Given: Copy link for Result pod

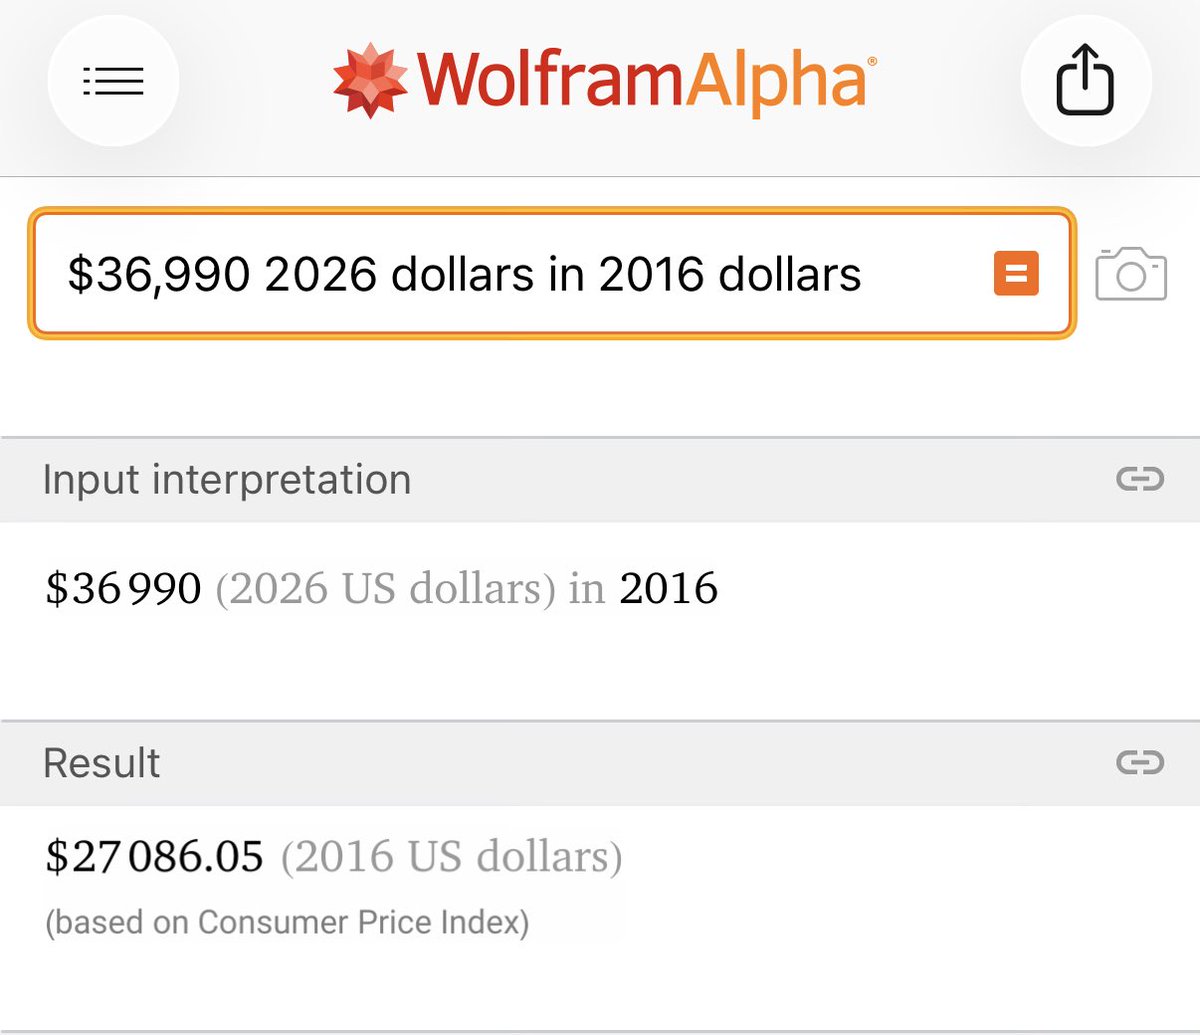Looking at the screenshot, I should coord(1140,763).
